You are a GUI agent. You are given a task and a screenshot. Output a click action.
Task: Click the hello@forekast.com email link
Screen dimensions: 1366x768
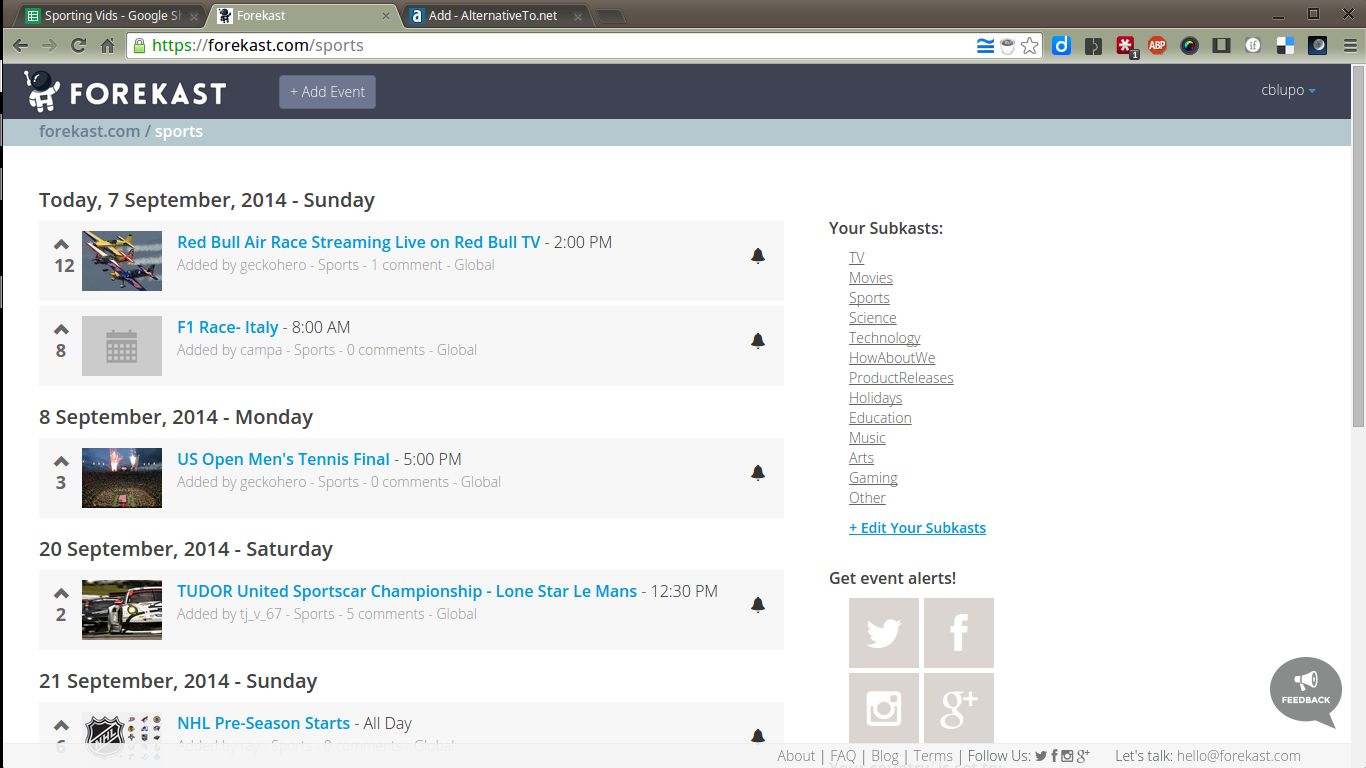click(1238, 756)
